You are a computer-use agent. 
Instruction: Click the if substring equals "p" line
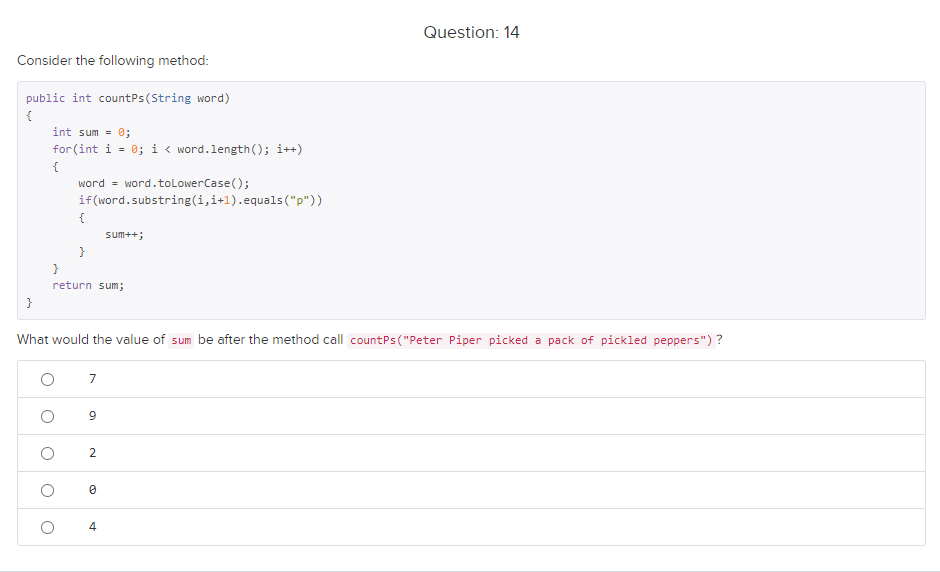(200, 200)
